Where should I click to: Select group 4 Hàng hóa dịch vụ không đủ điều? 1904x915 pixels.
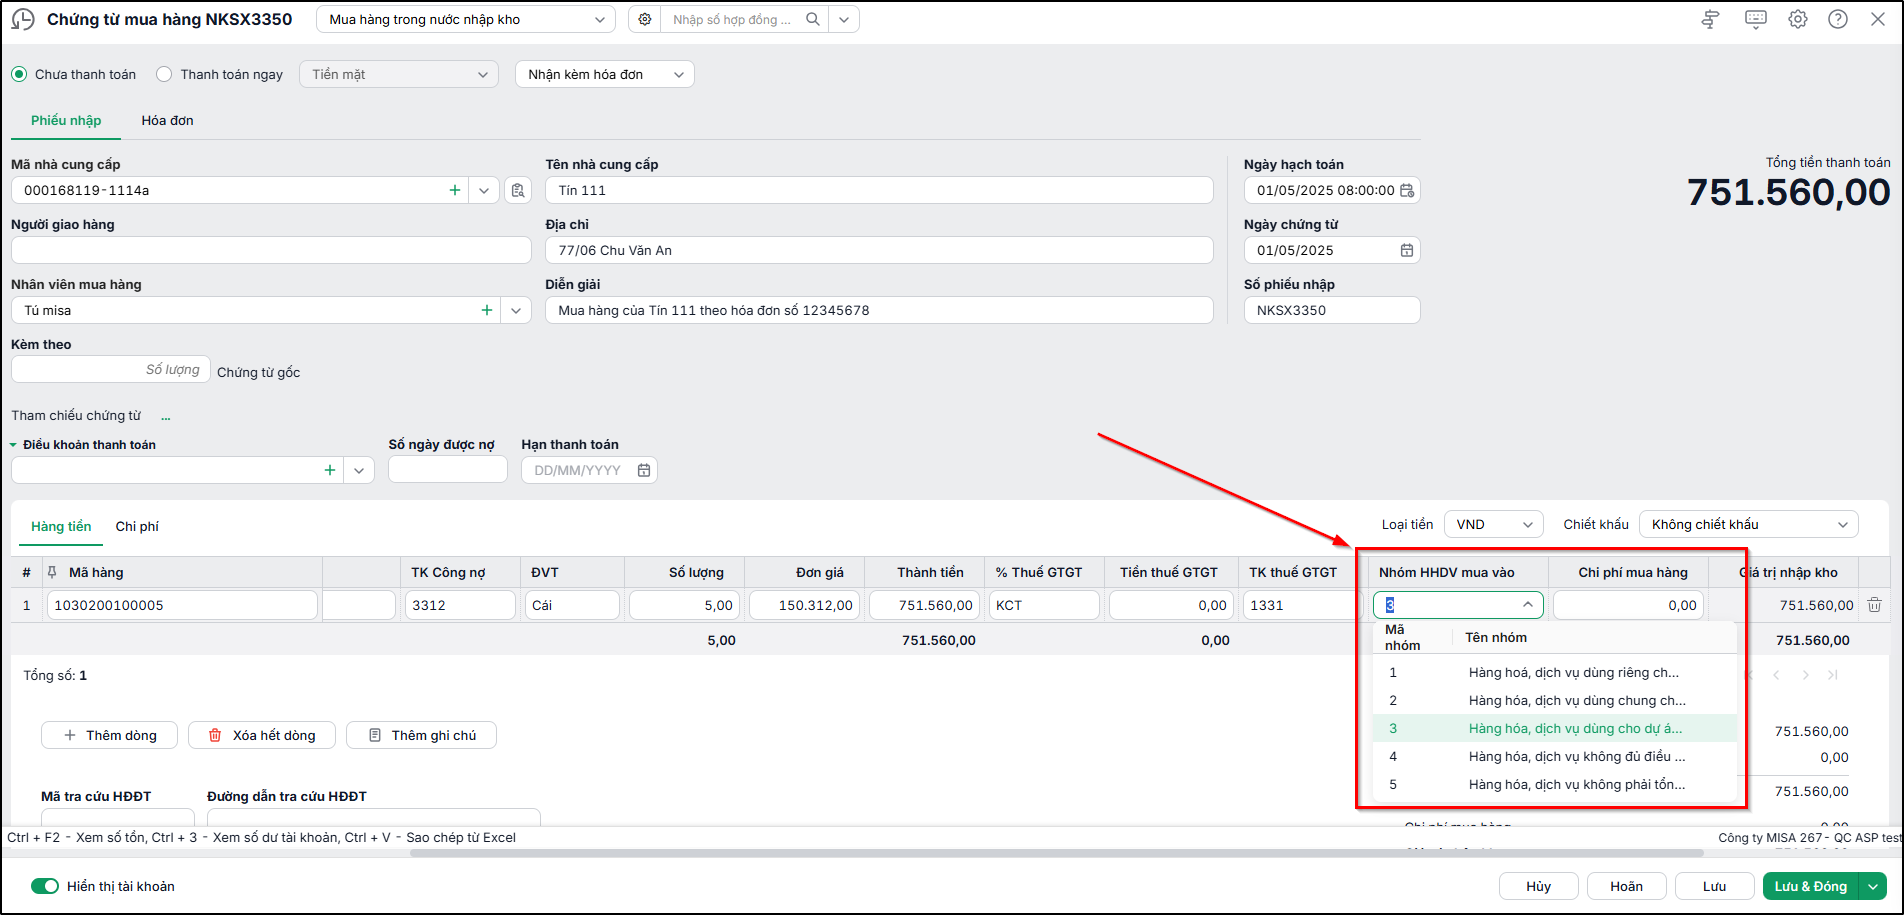click(x=1554, y=756)
